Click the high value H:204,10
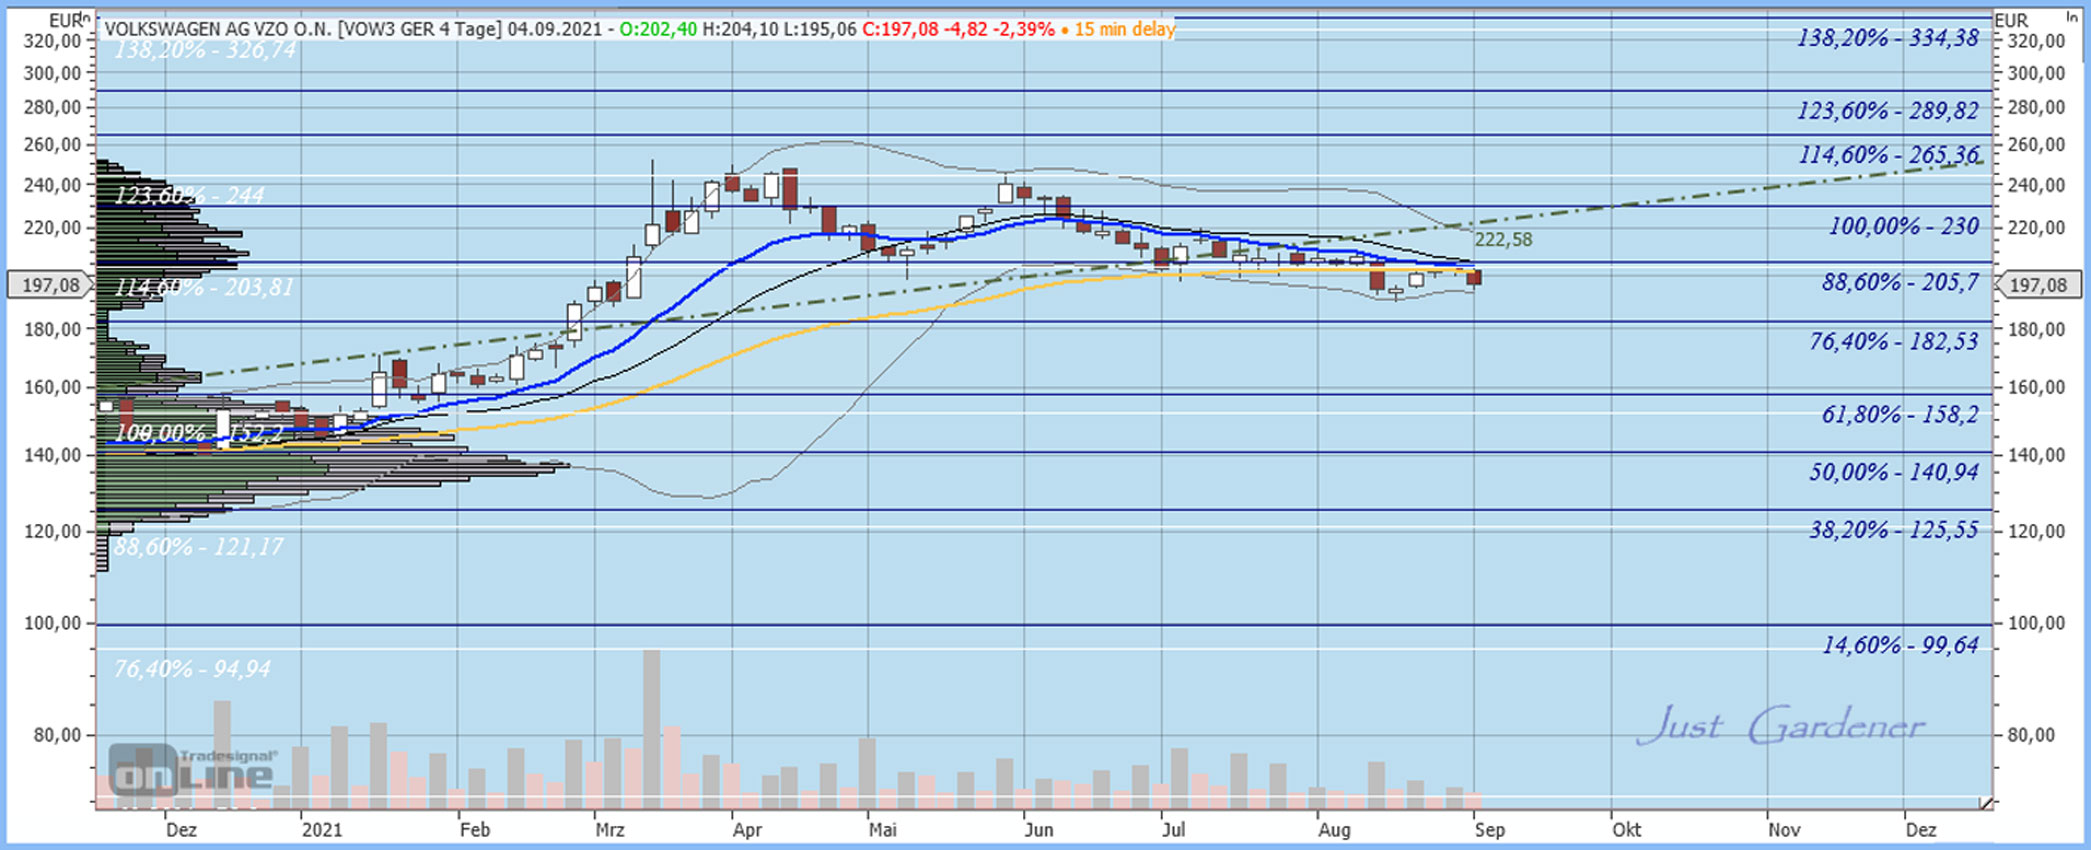The height and width of the screenshot is (850, 2091). pos(739,29)
